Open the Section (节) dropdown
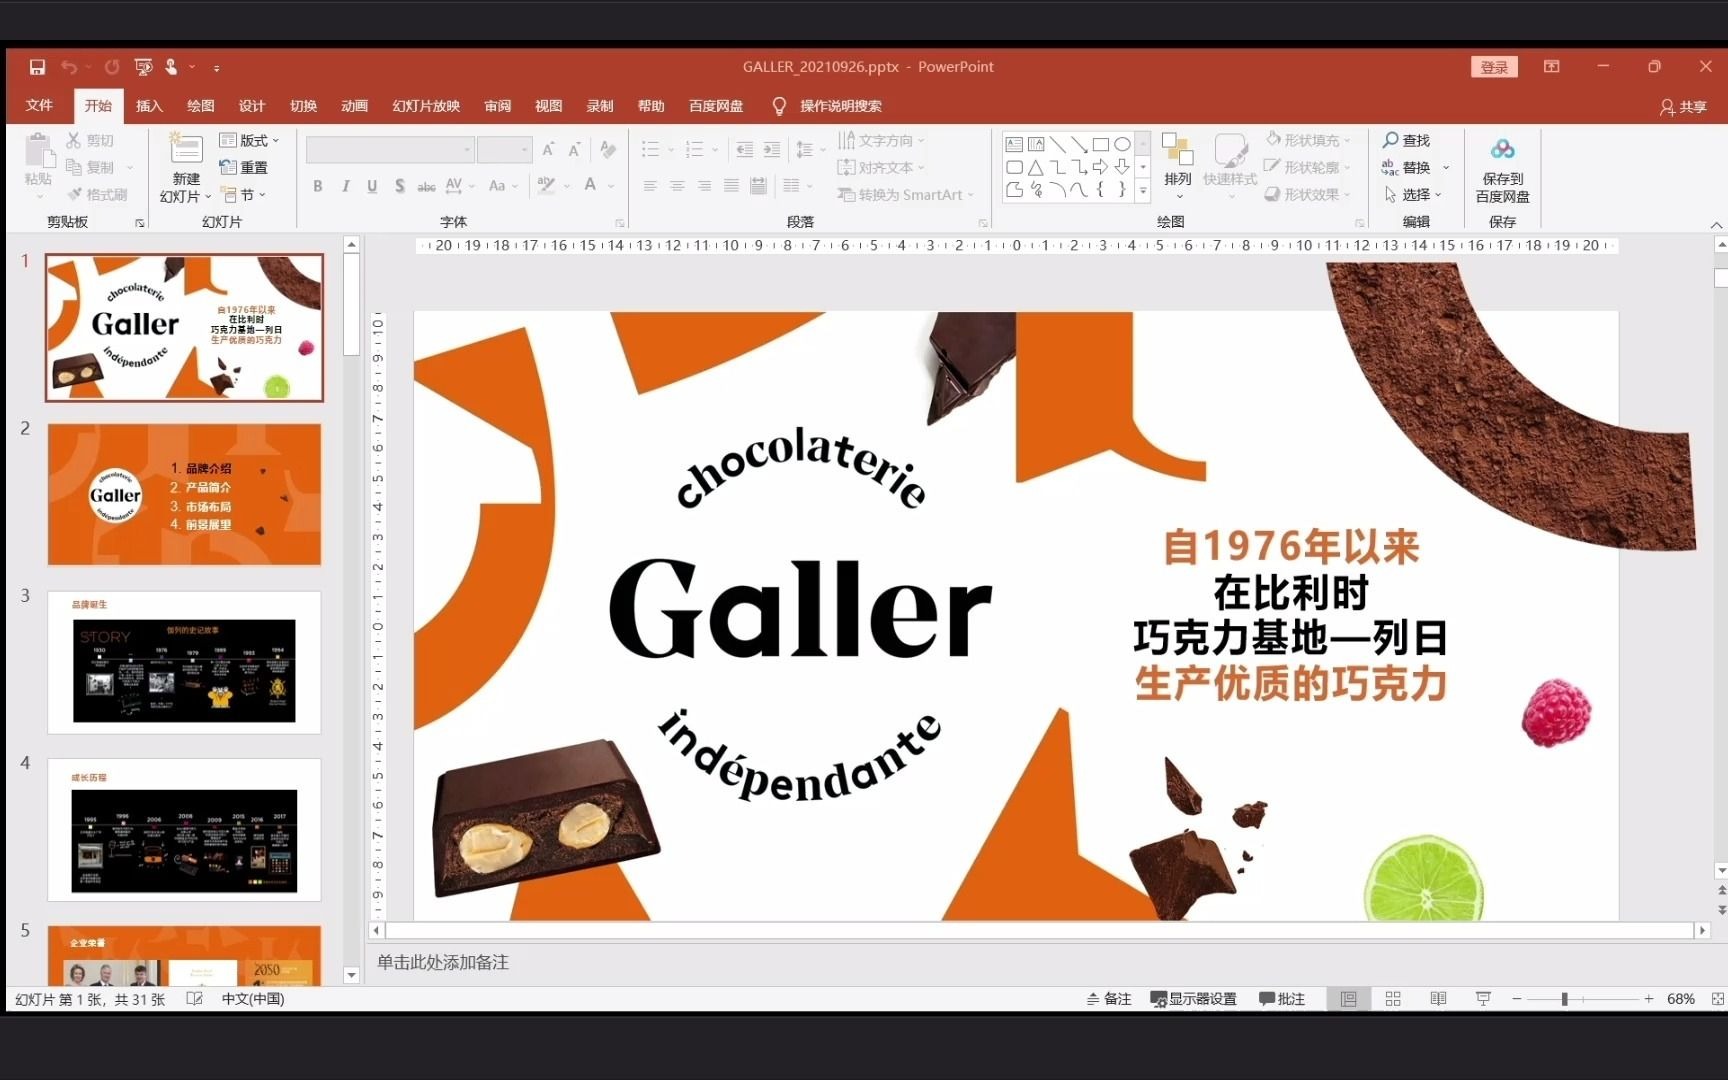The width and height of the screenshot is (1728, 1080). click(244, 194)
